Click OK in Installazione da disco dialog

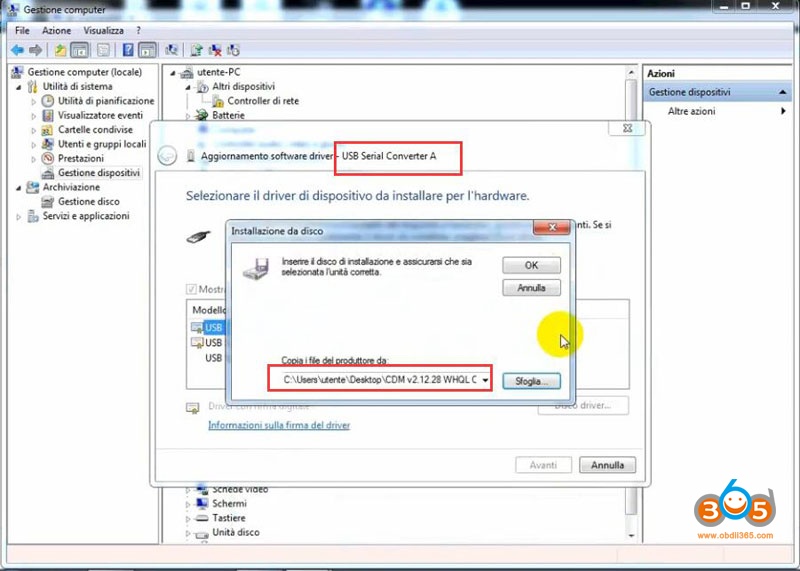click(531, 265)
